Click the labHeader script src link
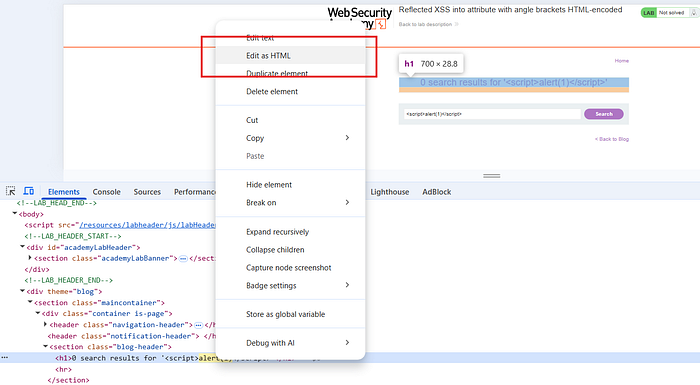The width and height of the screenshot is (700, 385). pyautogui.click(x=147, y=225)
